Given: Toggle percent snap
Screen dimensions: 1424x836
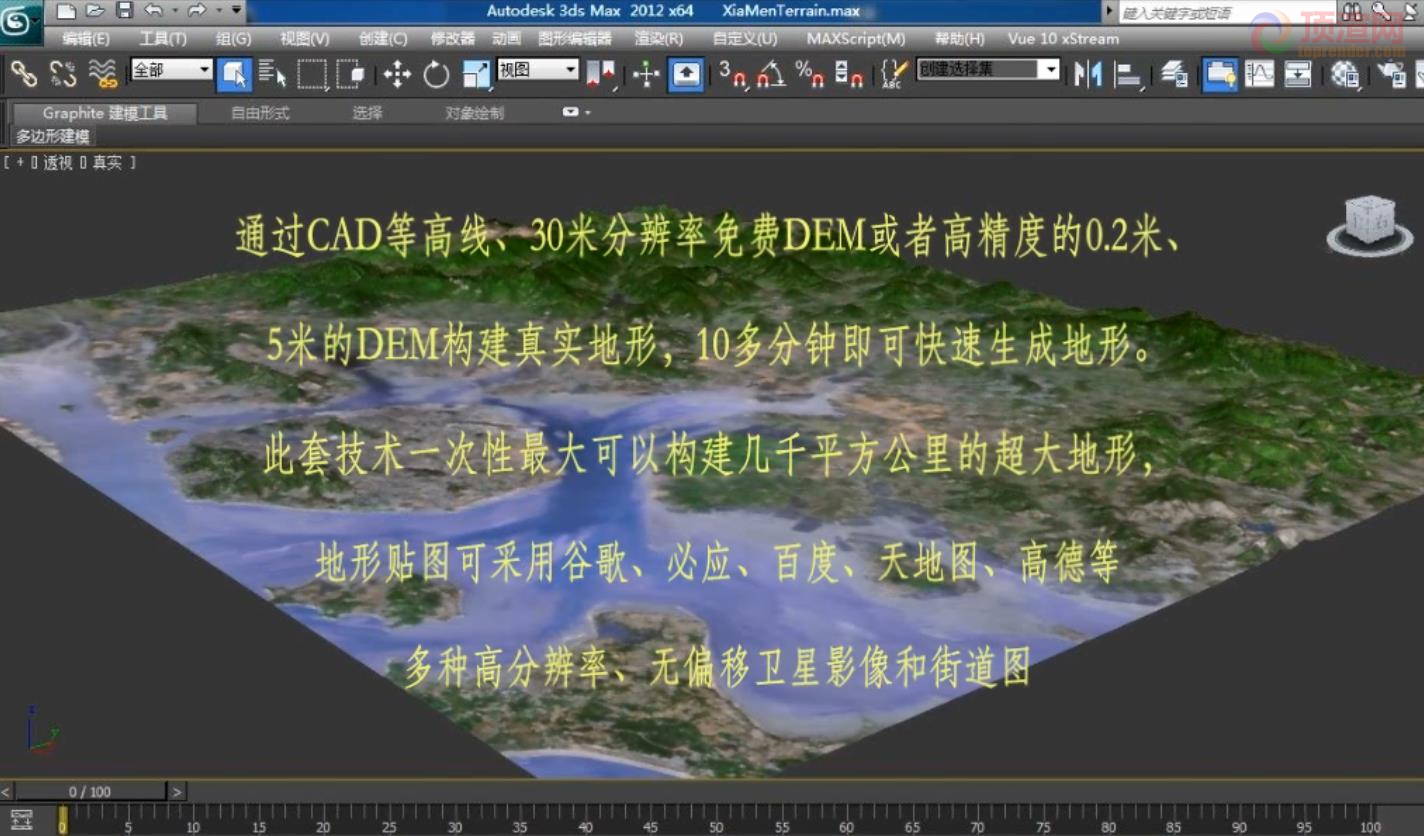Looking at the screenshot, I should (809, 74).
